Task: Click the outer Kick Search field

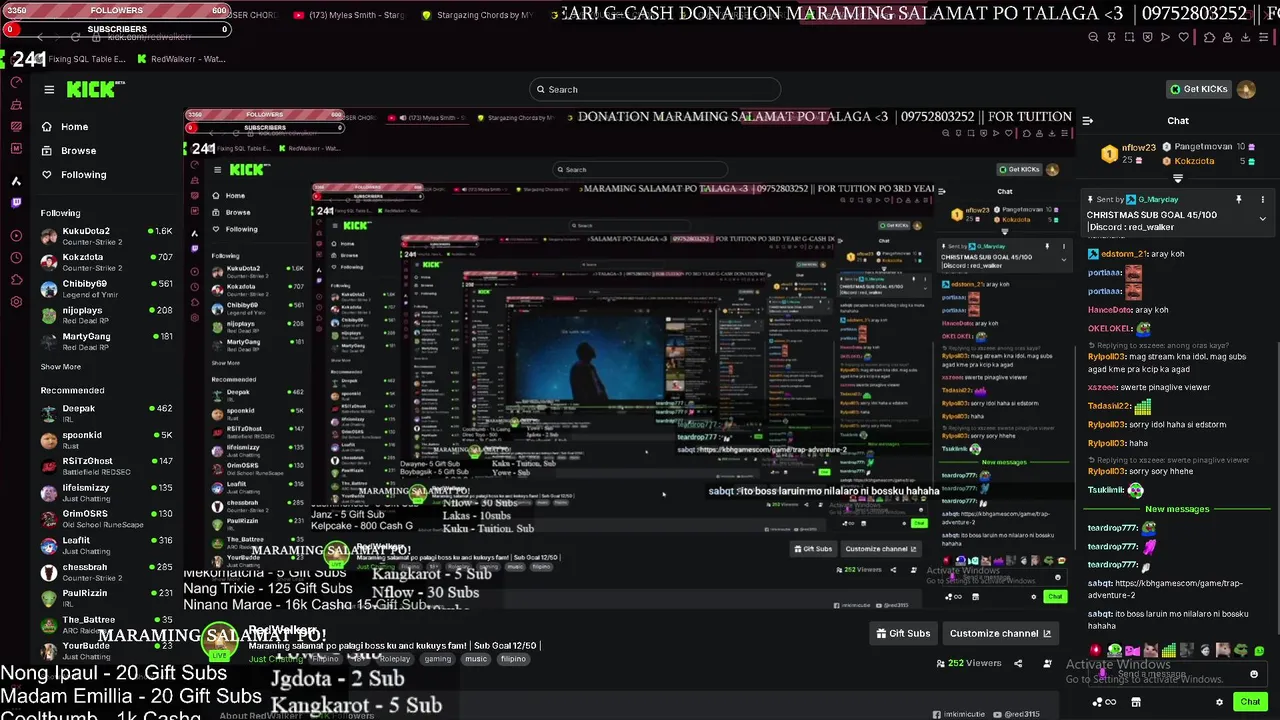Action: tap(655, 89)
